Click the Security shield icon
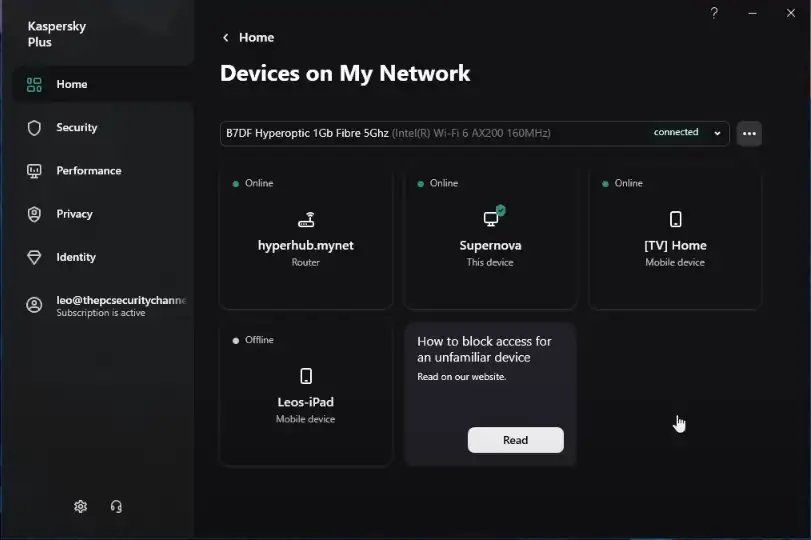The height and width of the screenshot is (540, 811). pyautogui.click(x=34, y=128)
